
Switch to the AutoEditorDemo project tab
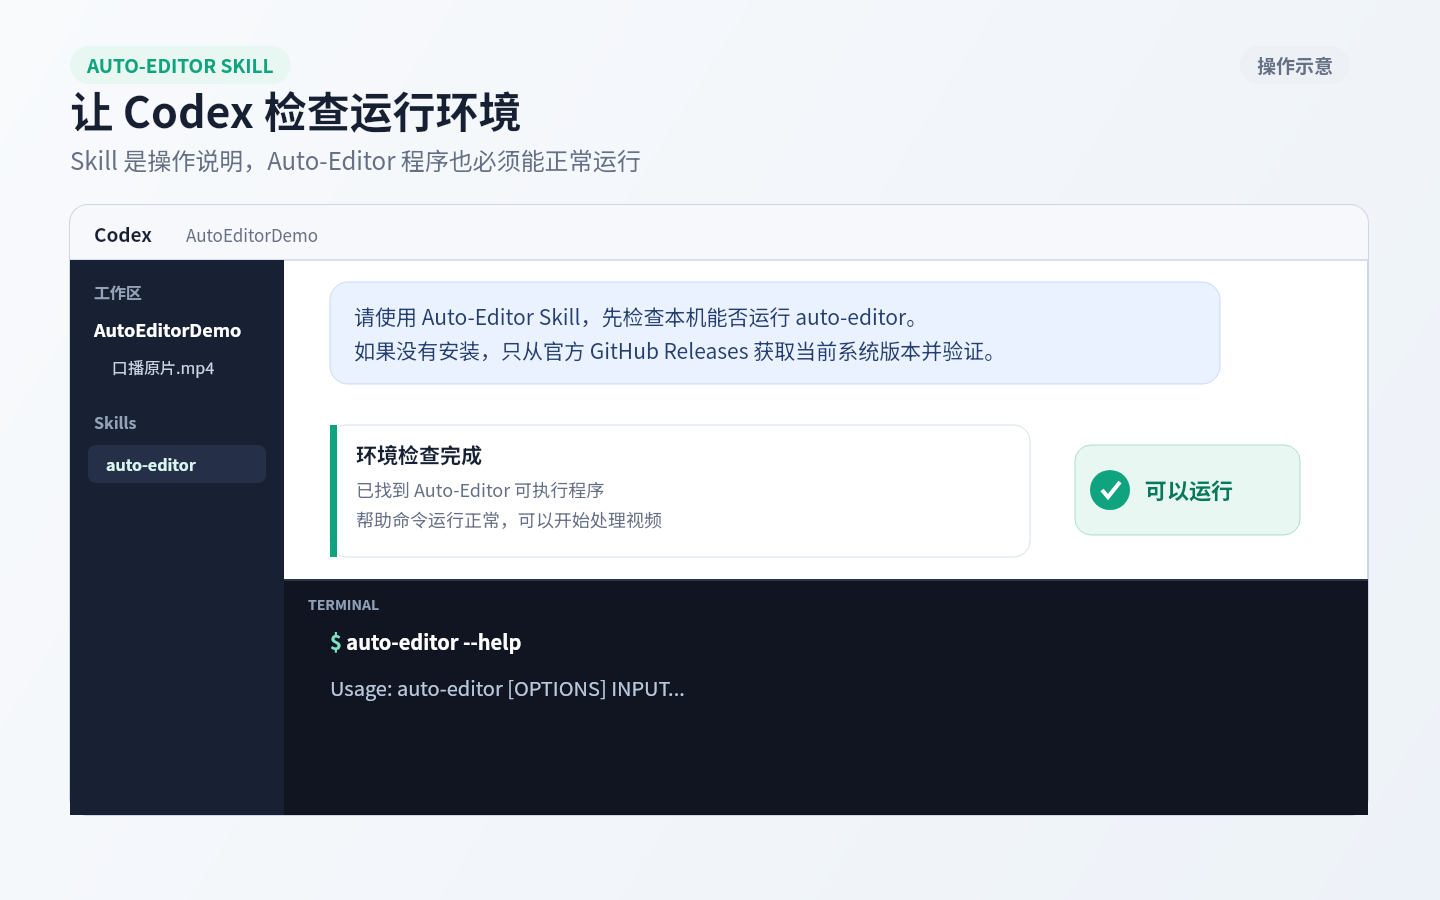tap(252, 235)
